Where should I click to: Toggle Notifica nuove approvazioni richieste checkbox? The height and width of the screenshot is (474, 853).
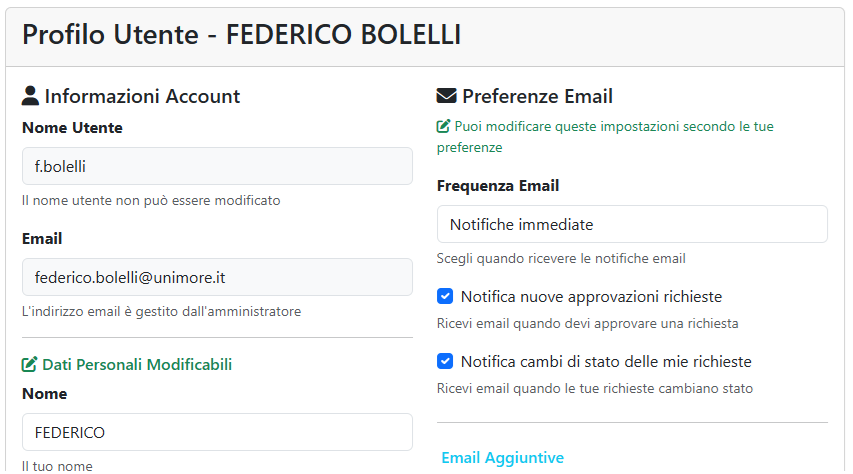click(446, 296)
